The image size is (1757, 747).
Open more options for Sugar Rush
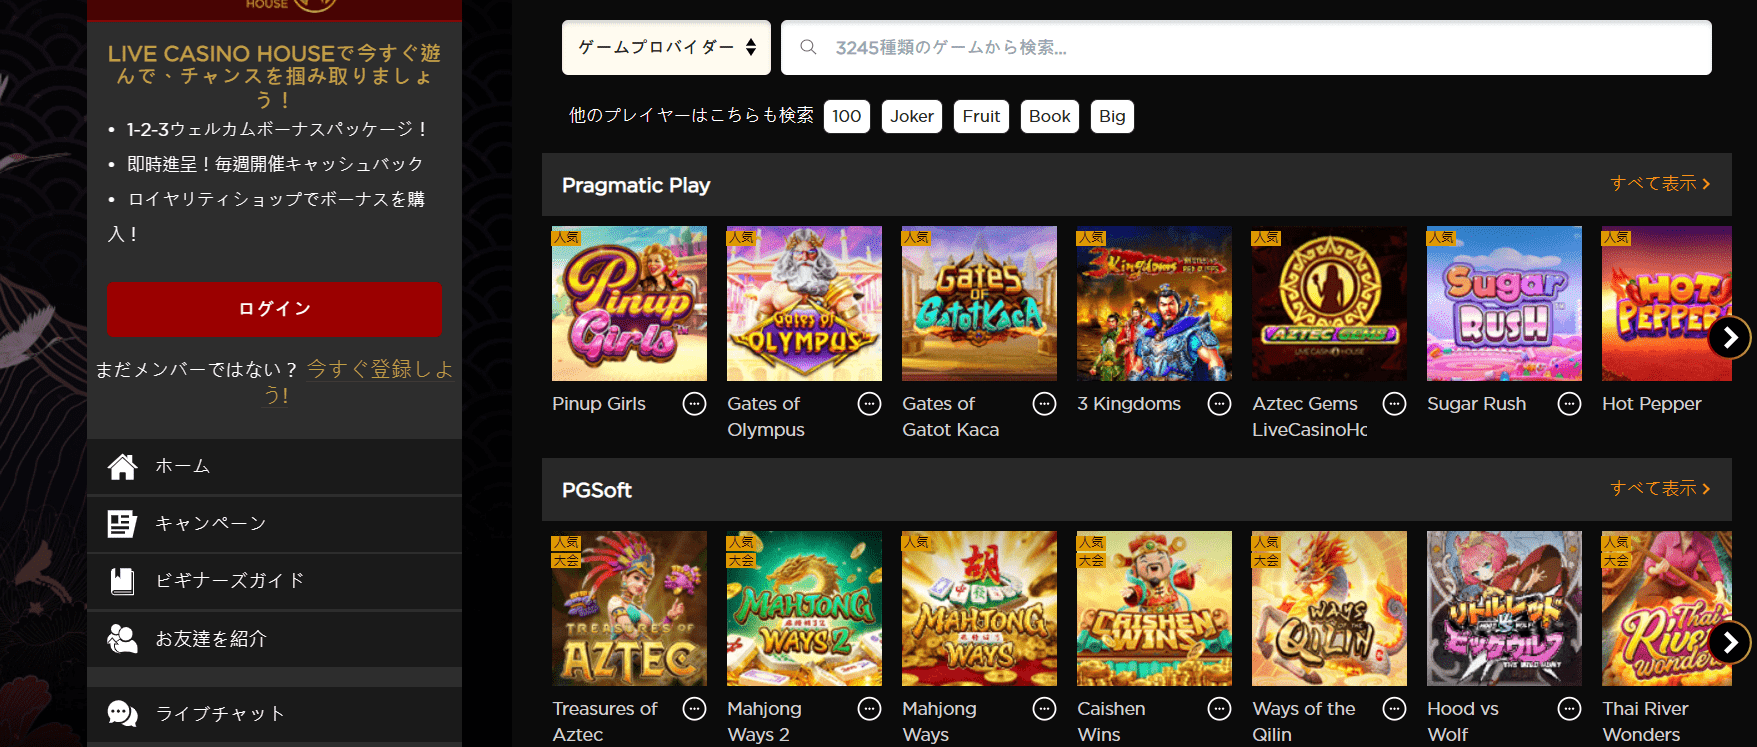tap(1570, 404)
